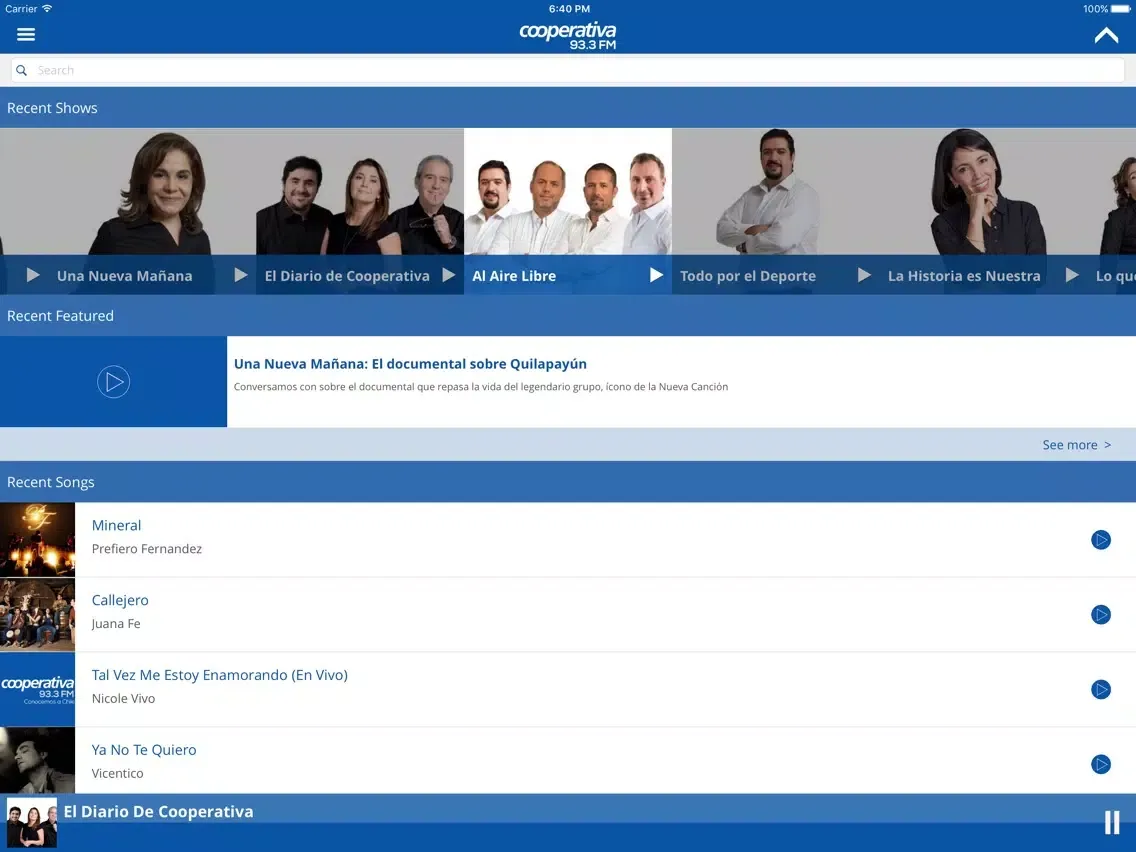Select artist Prefiero Fernandez
The width and height of the screenshot is (1136, 852).
(x=146, y=549)
